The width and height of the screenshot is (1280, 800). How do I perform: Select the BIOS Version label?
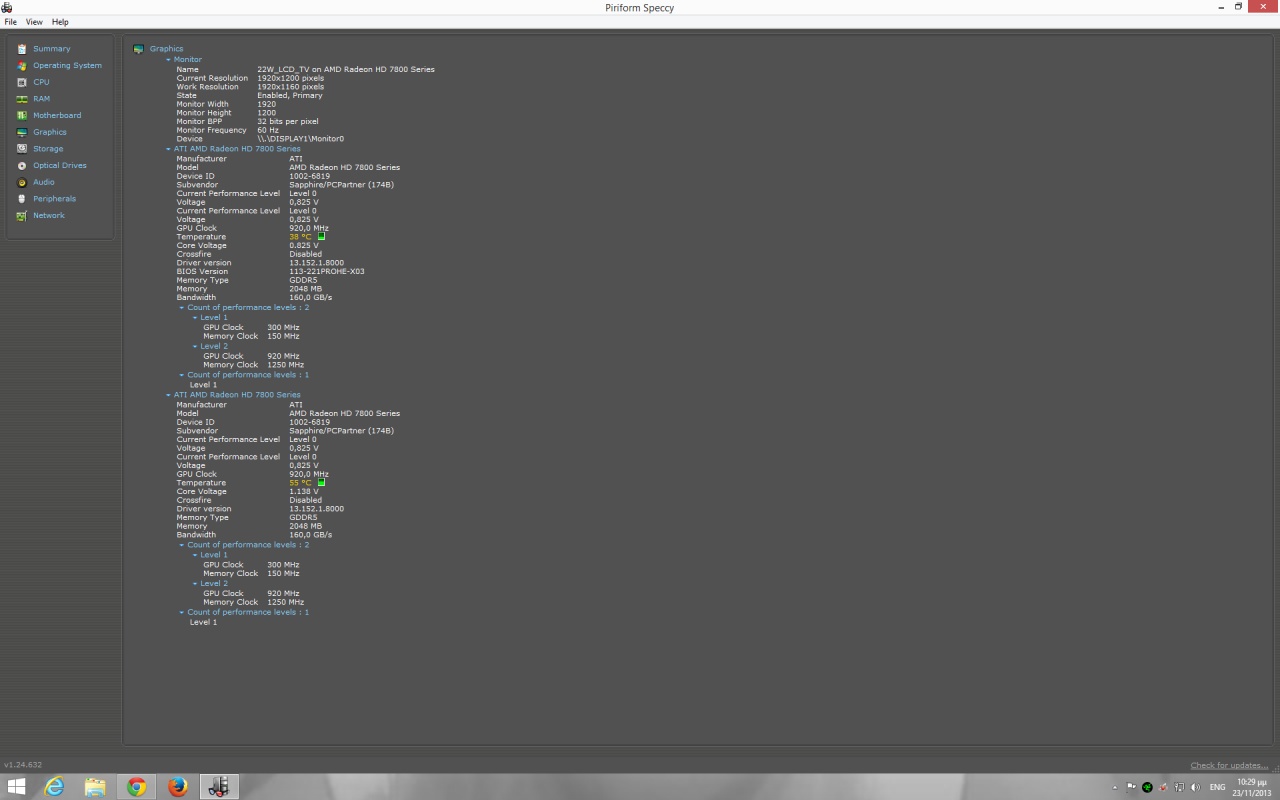(x=202, y=272)
